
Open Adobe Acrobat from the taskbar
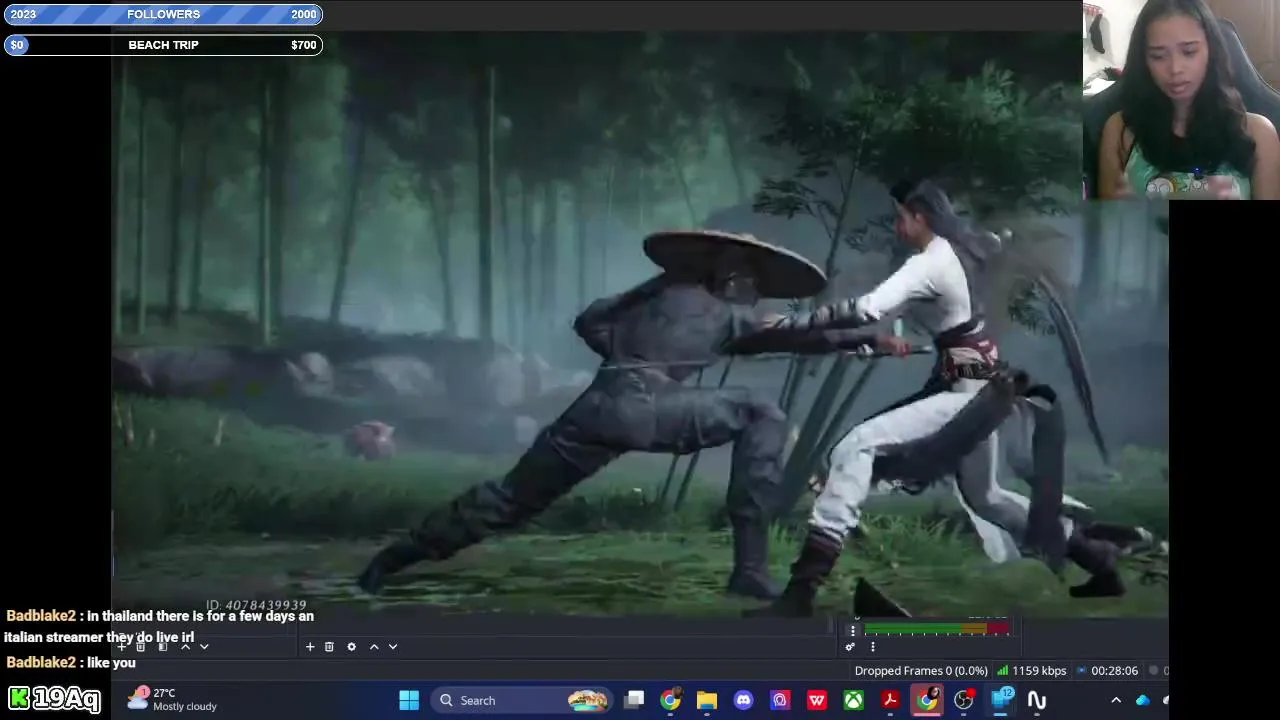tap(890, 700)
